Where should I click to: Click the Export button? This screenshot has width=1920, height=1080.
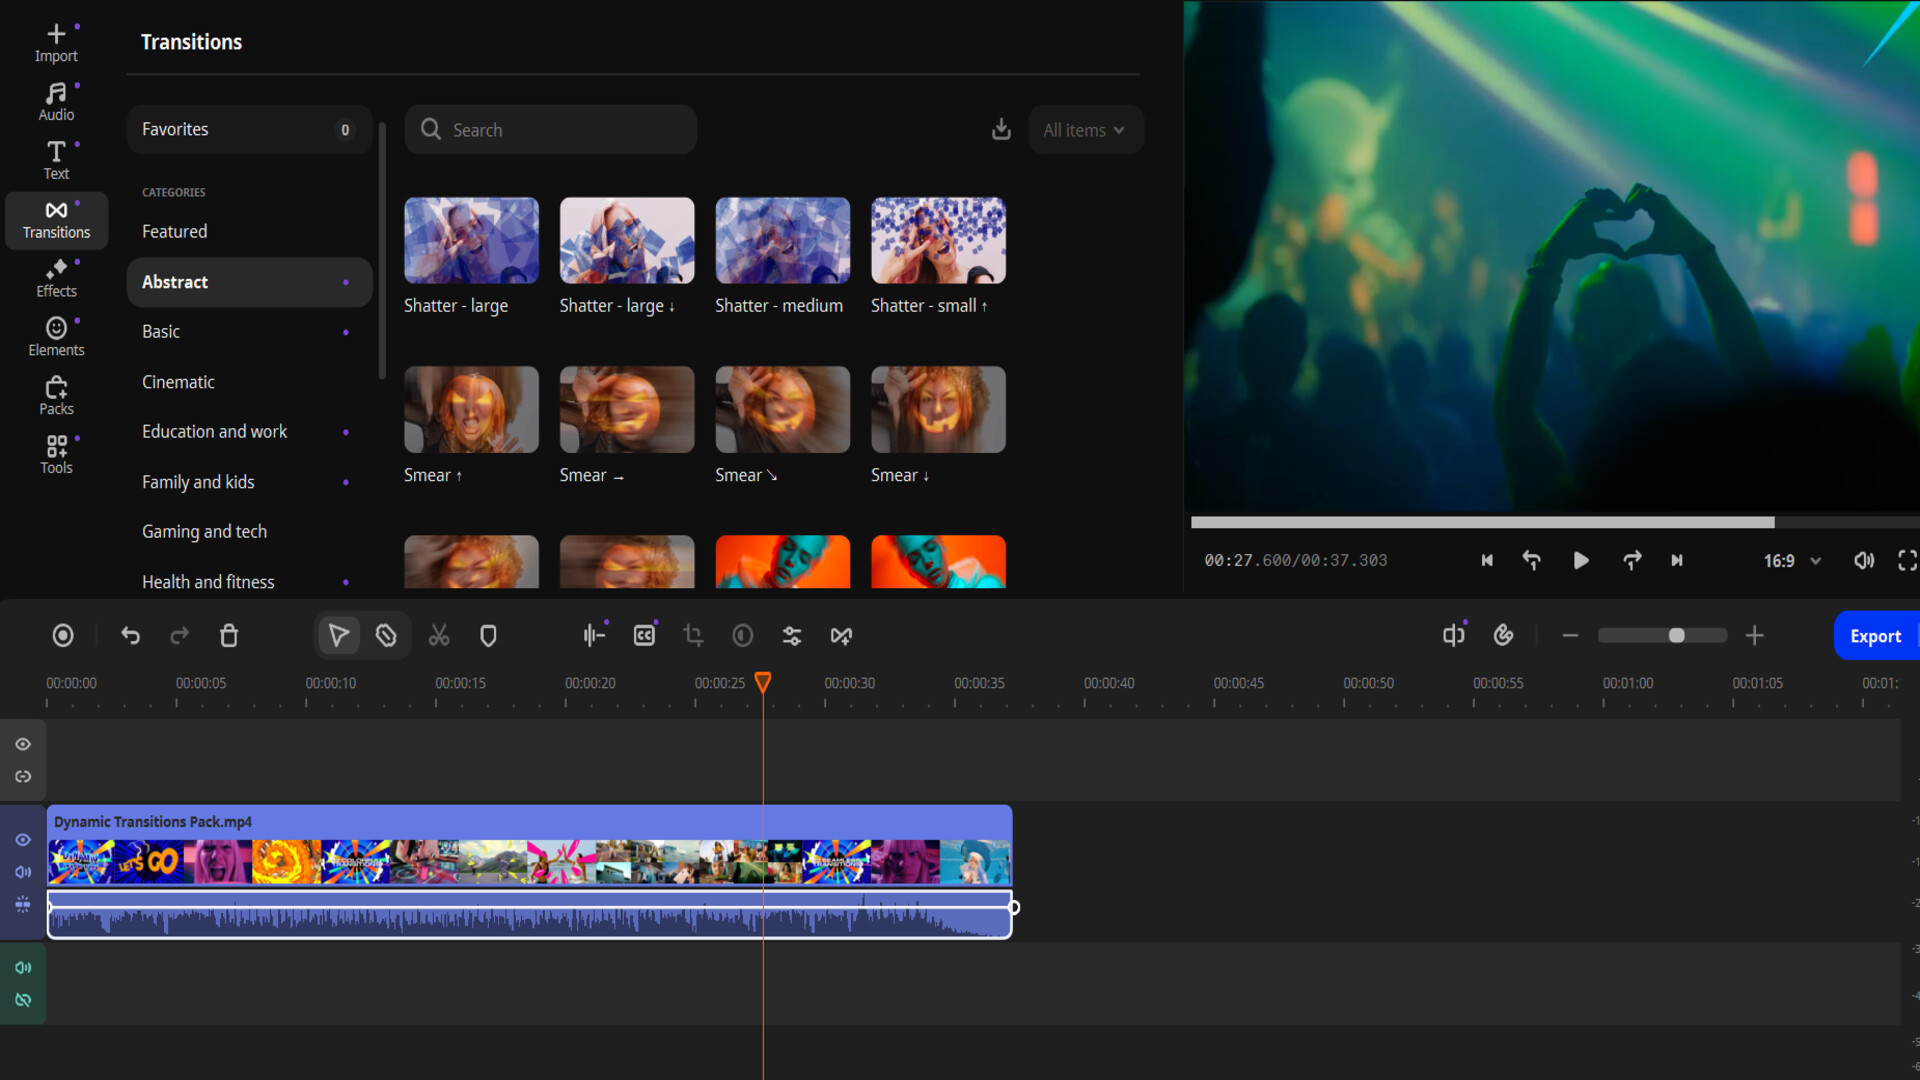point(1877,635)
